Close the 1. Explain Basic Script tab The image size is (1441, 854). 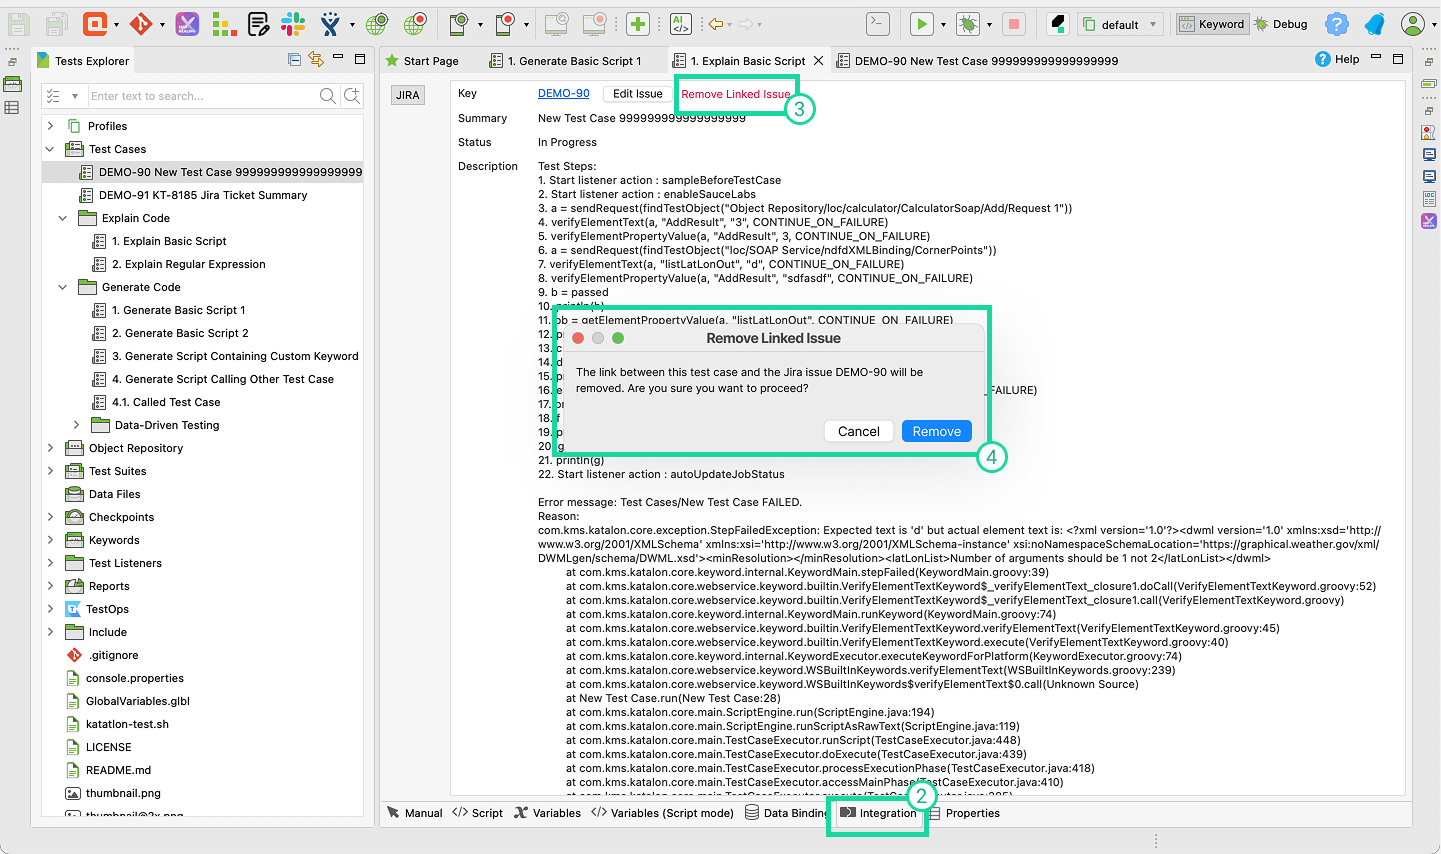818,61
